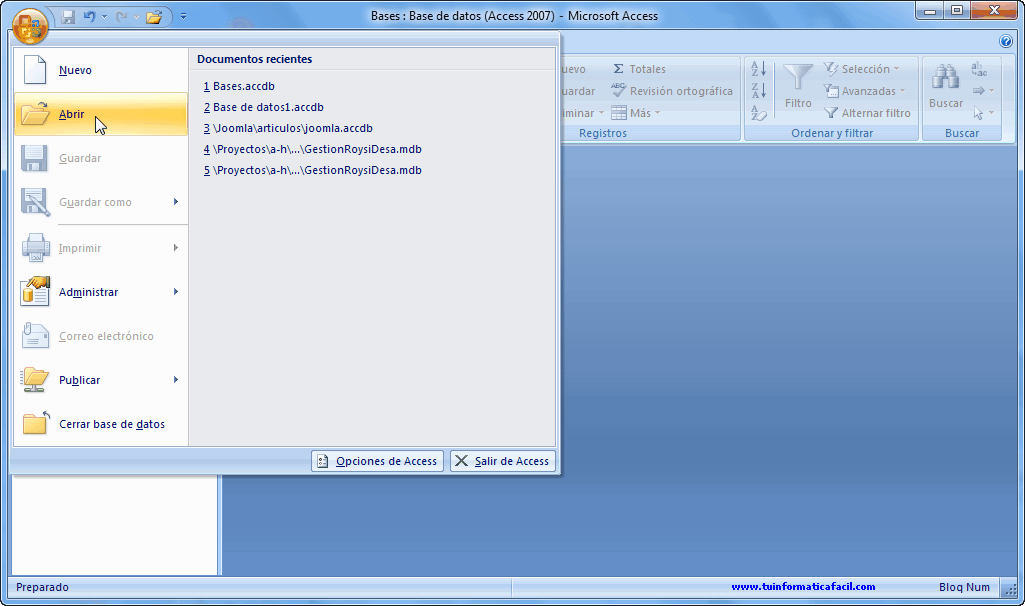Click the Salir de Access button
Screen dimensions: 1025x606
point(503,461)
